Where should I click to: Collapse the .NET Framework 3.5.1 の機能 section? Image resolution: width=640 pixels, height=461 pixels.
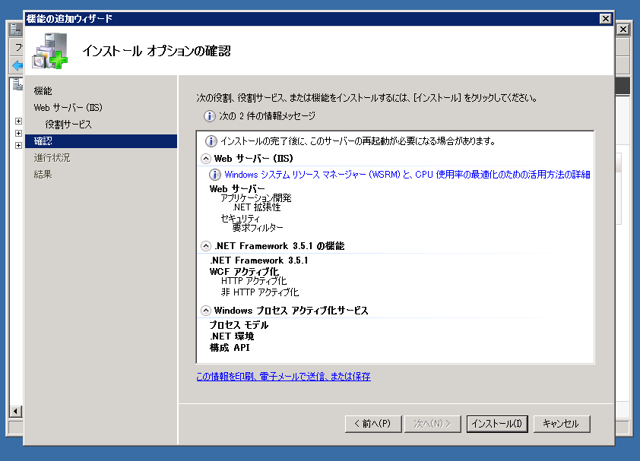[206, 246]
